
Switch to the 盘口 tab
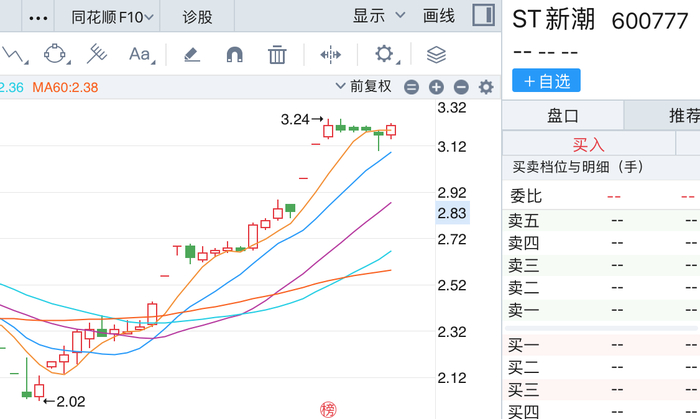click(562, 116)
